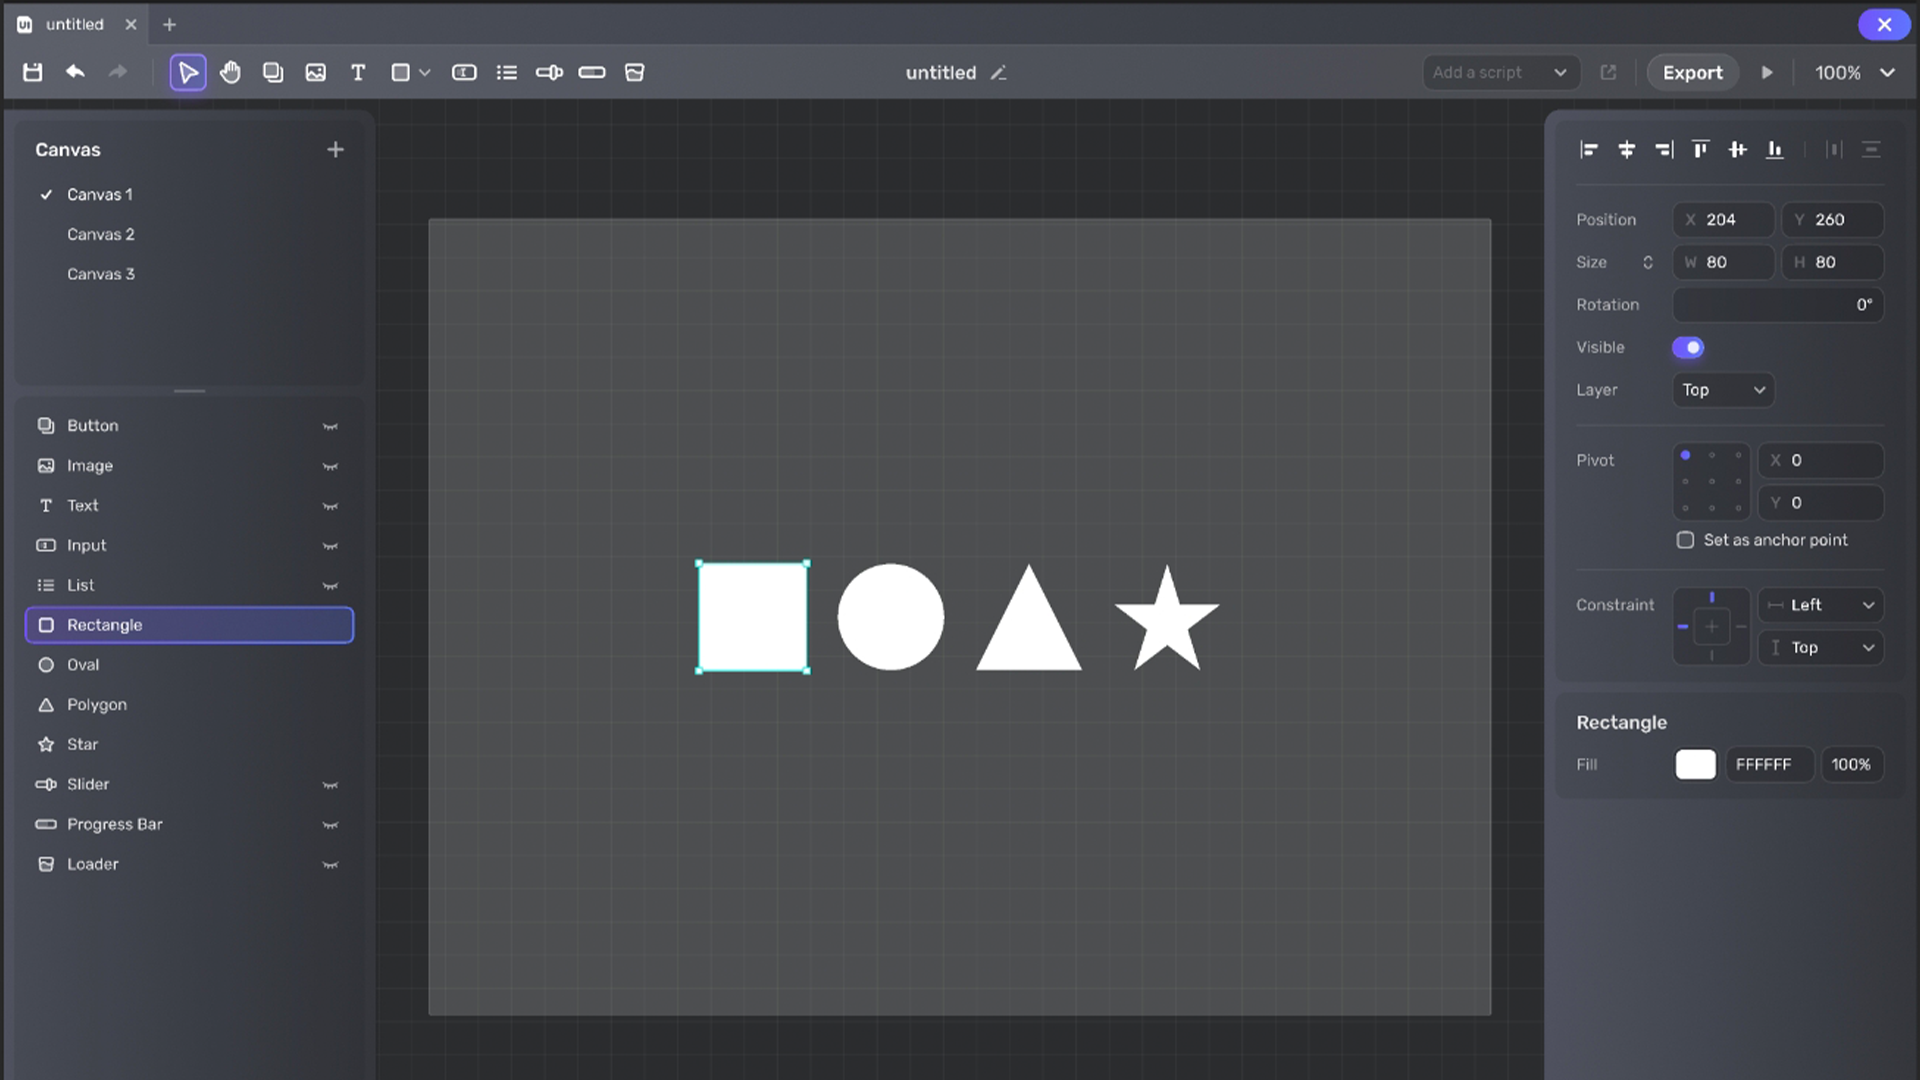Open the white Fill color swatch

(x=1696, y=764)
